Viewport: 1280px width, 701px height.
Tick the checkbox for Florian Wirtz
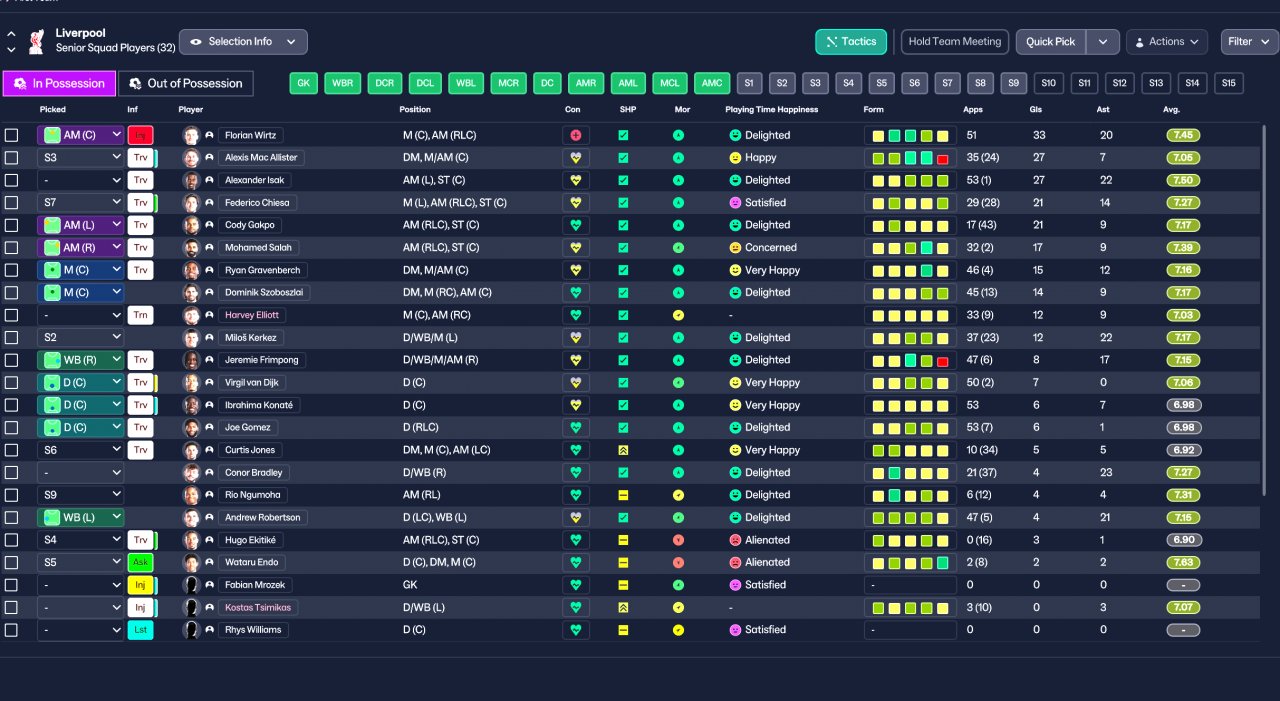[x=11, y=135]
